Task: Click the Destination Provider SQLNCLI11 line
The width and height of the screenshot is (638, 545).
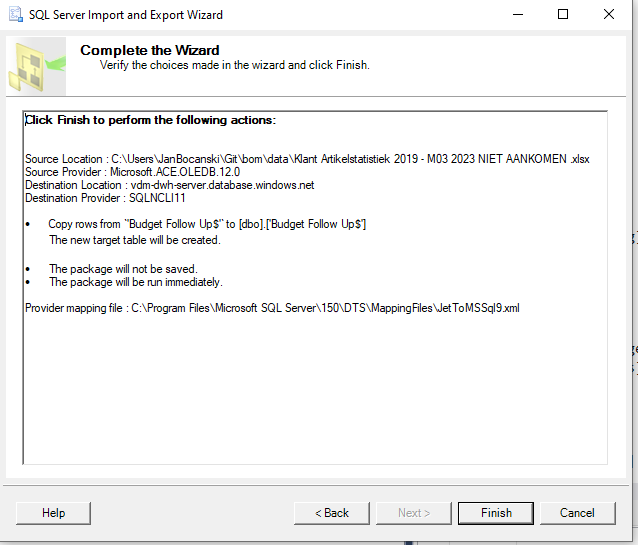Action: tap(105, 198)
